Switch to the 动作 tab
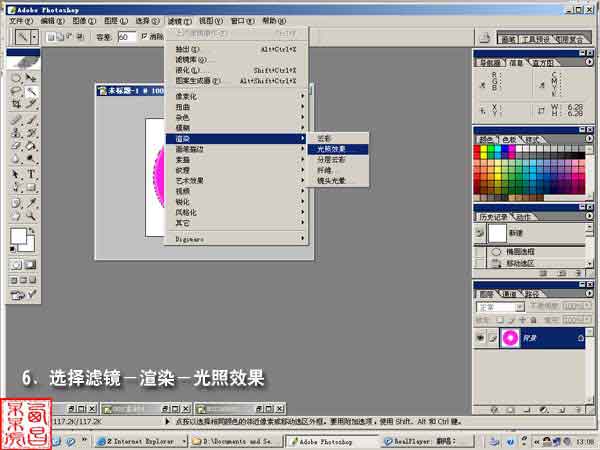Viewport: 600px width, 450px height. [523, 217]
